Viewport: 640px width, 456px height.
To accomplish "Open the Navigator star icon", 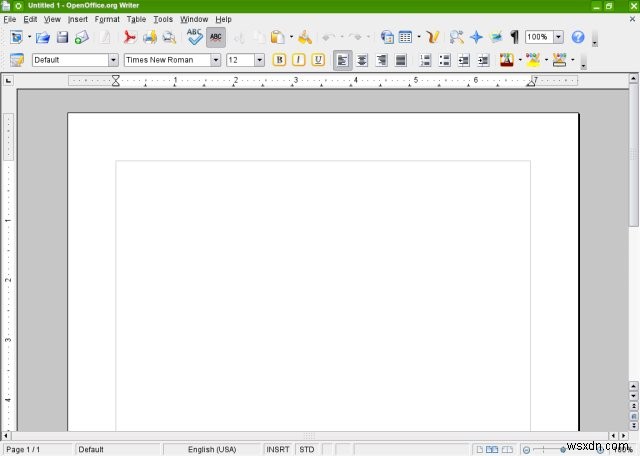I will [476, 37].
